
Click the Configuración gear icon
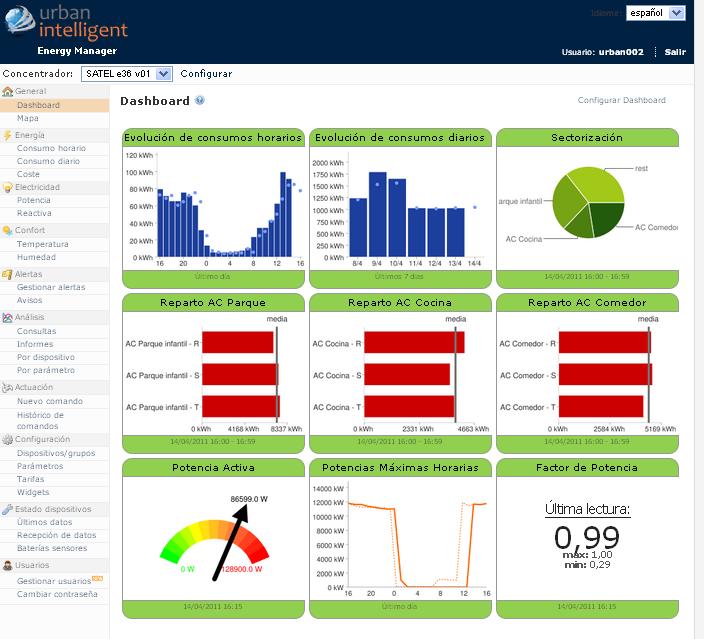(x=8, y=439)
